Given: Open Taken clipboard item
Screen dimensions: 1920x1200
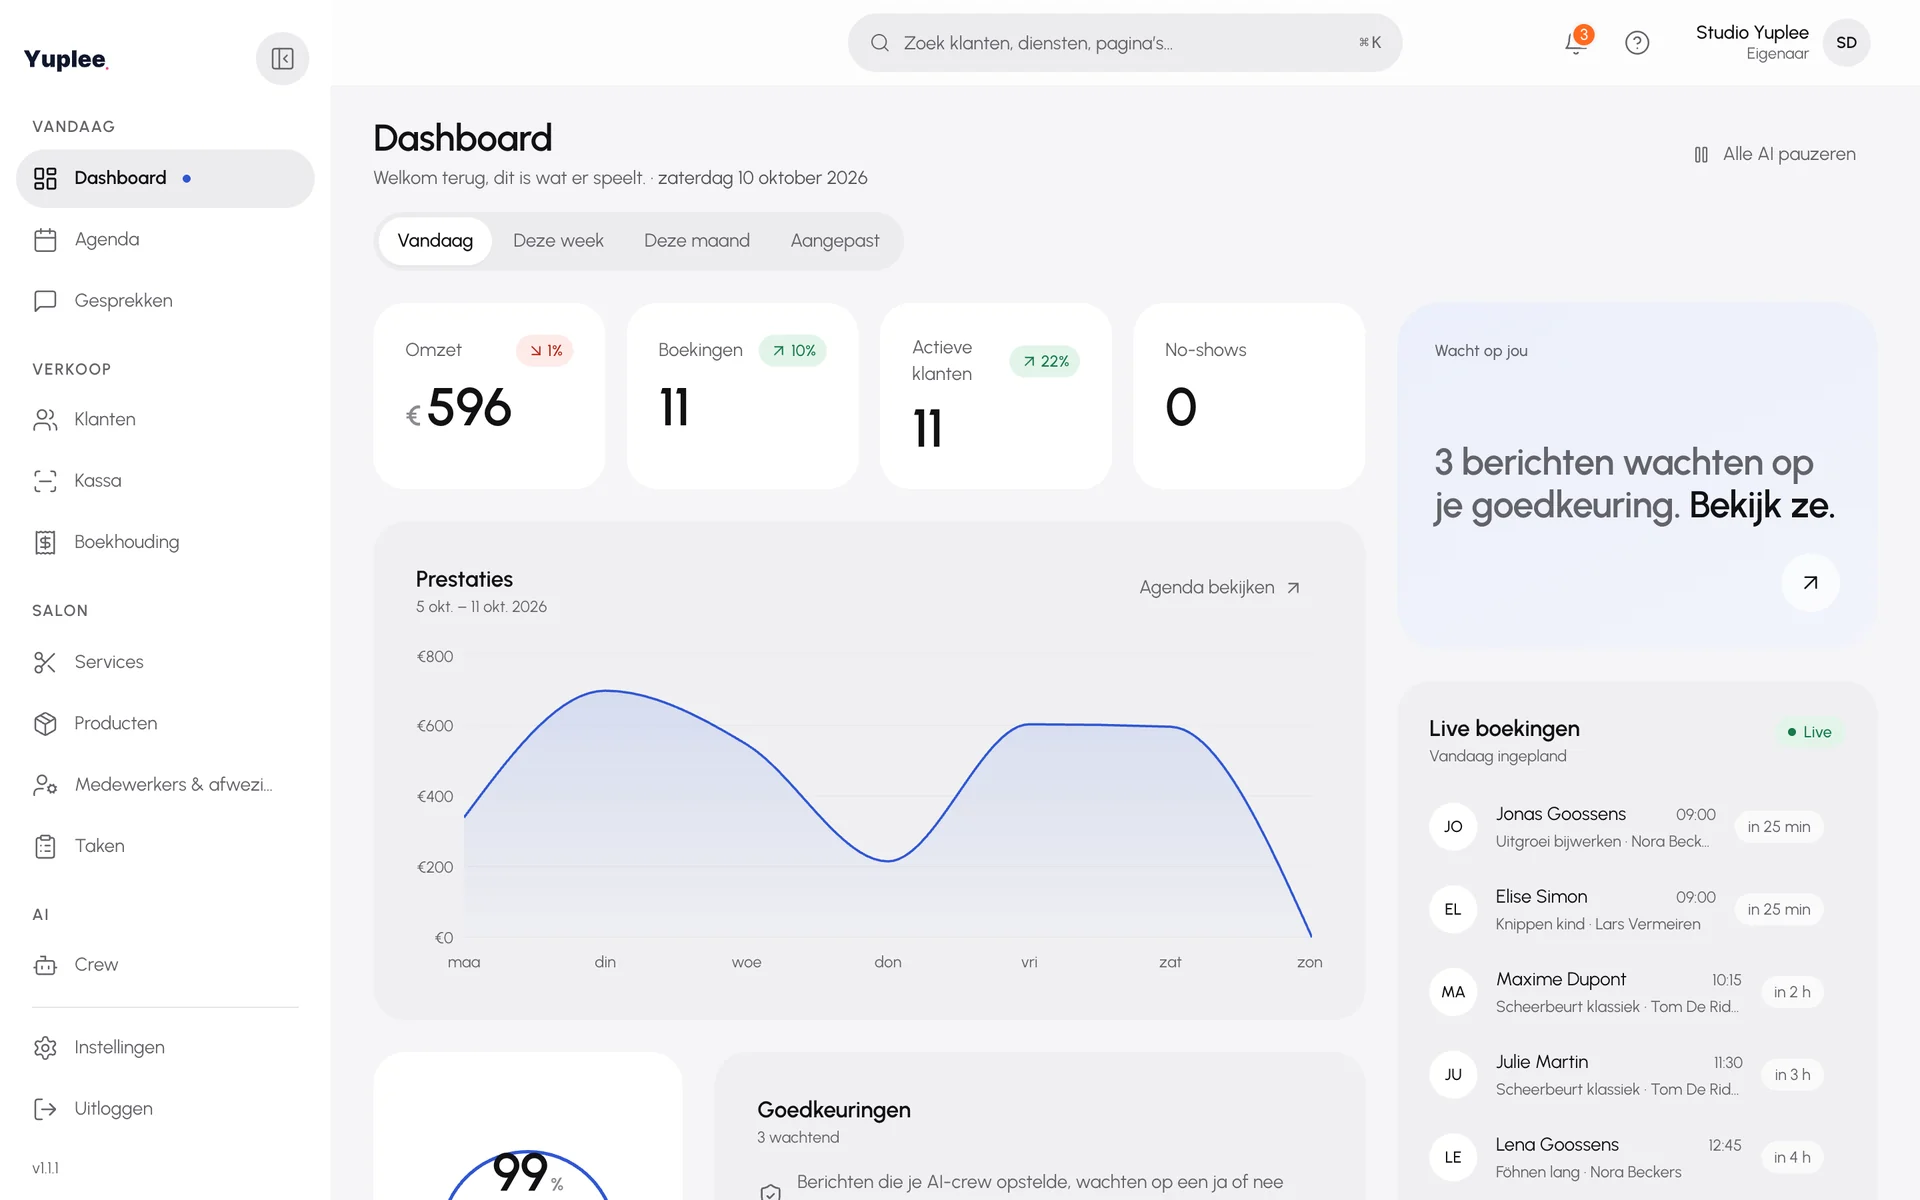Looking at the screenshot, I should pos(165,846).
